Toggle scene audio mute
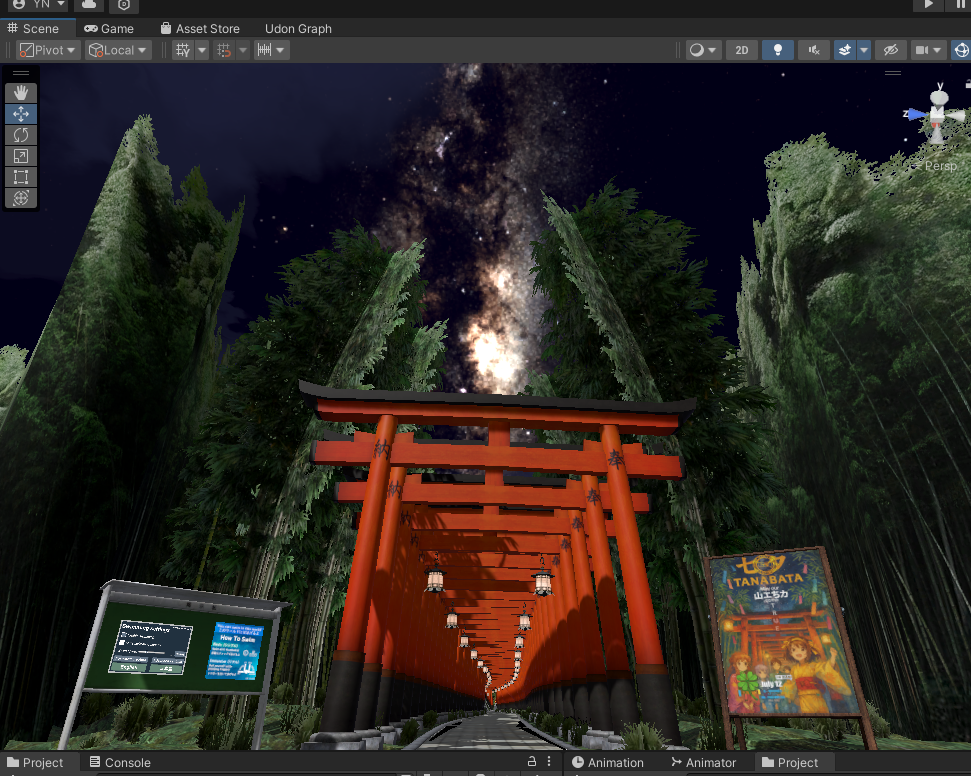Screen dimensions: 971x776 click(x=814, y=50)
